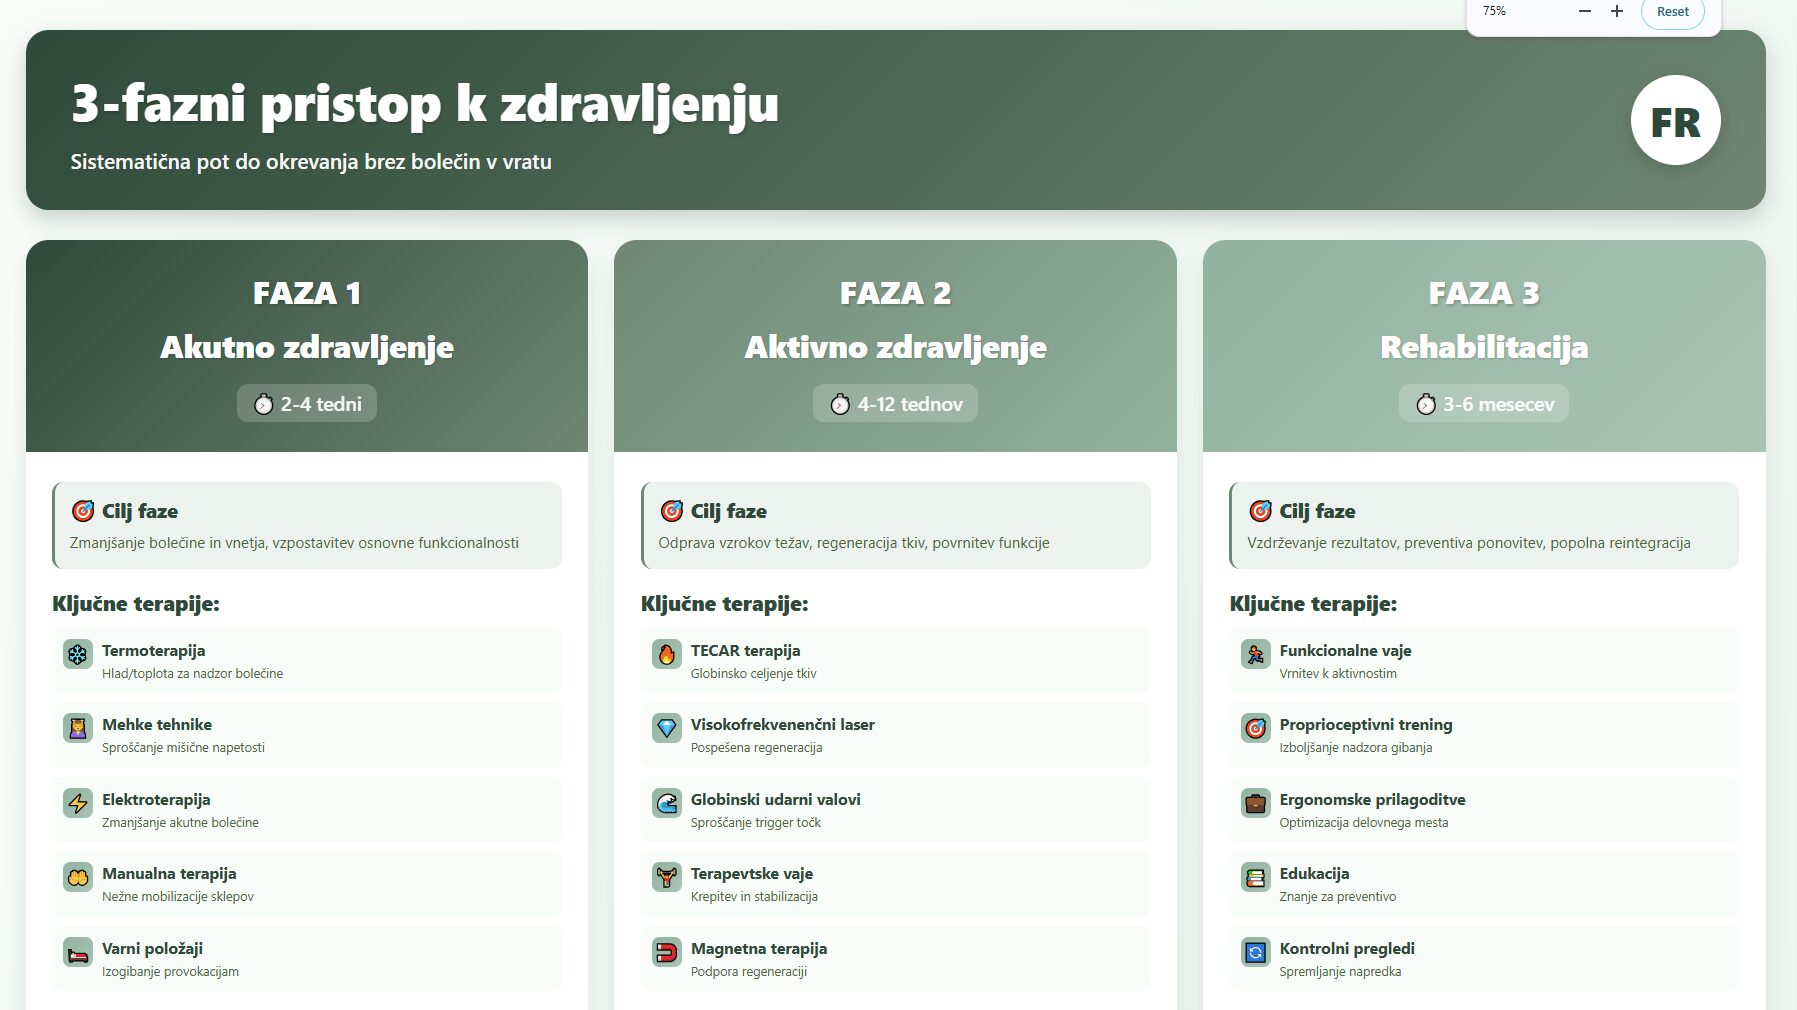
Task: Click the Znanje za preventivo description
Action: pyautogui.click(x=1337, y=897)
